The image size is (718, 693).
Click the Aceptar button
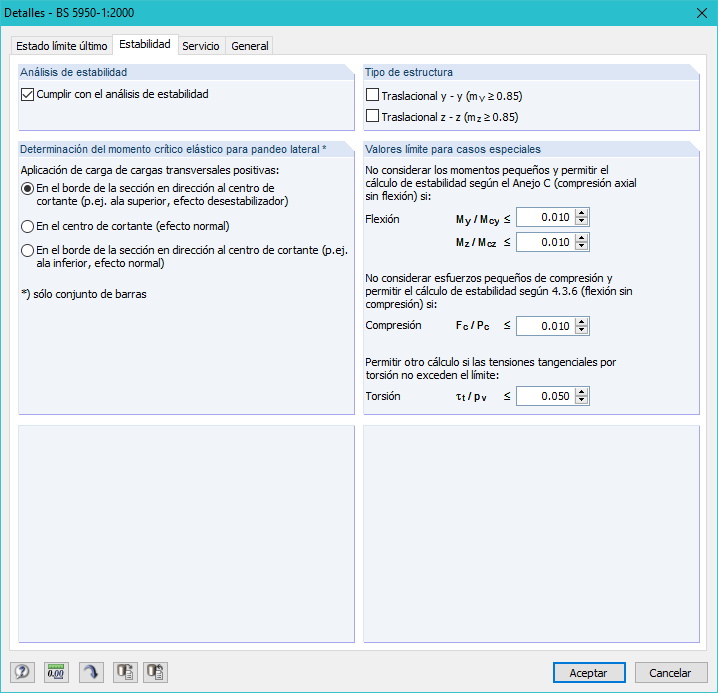[x=589, y=672]
